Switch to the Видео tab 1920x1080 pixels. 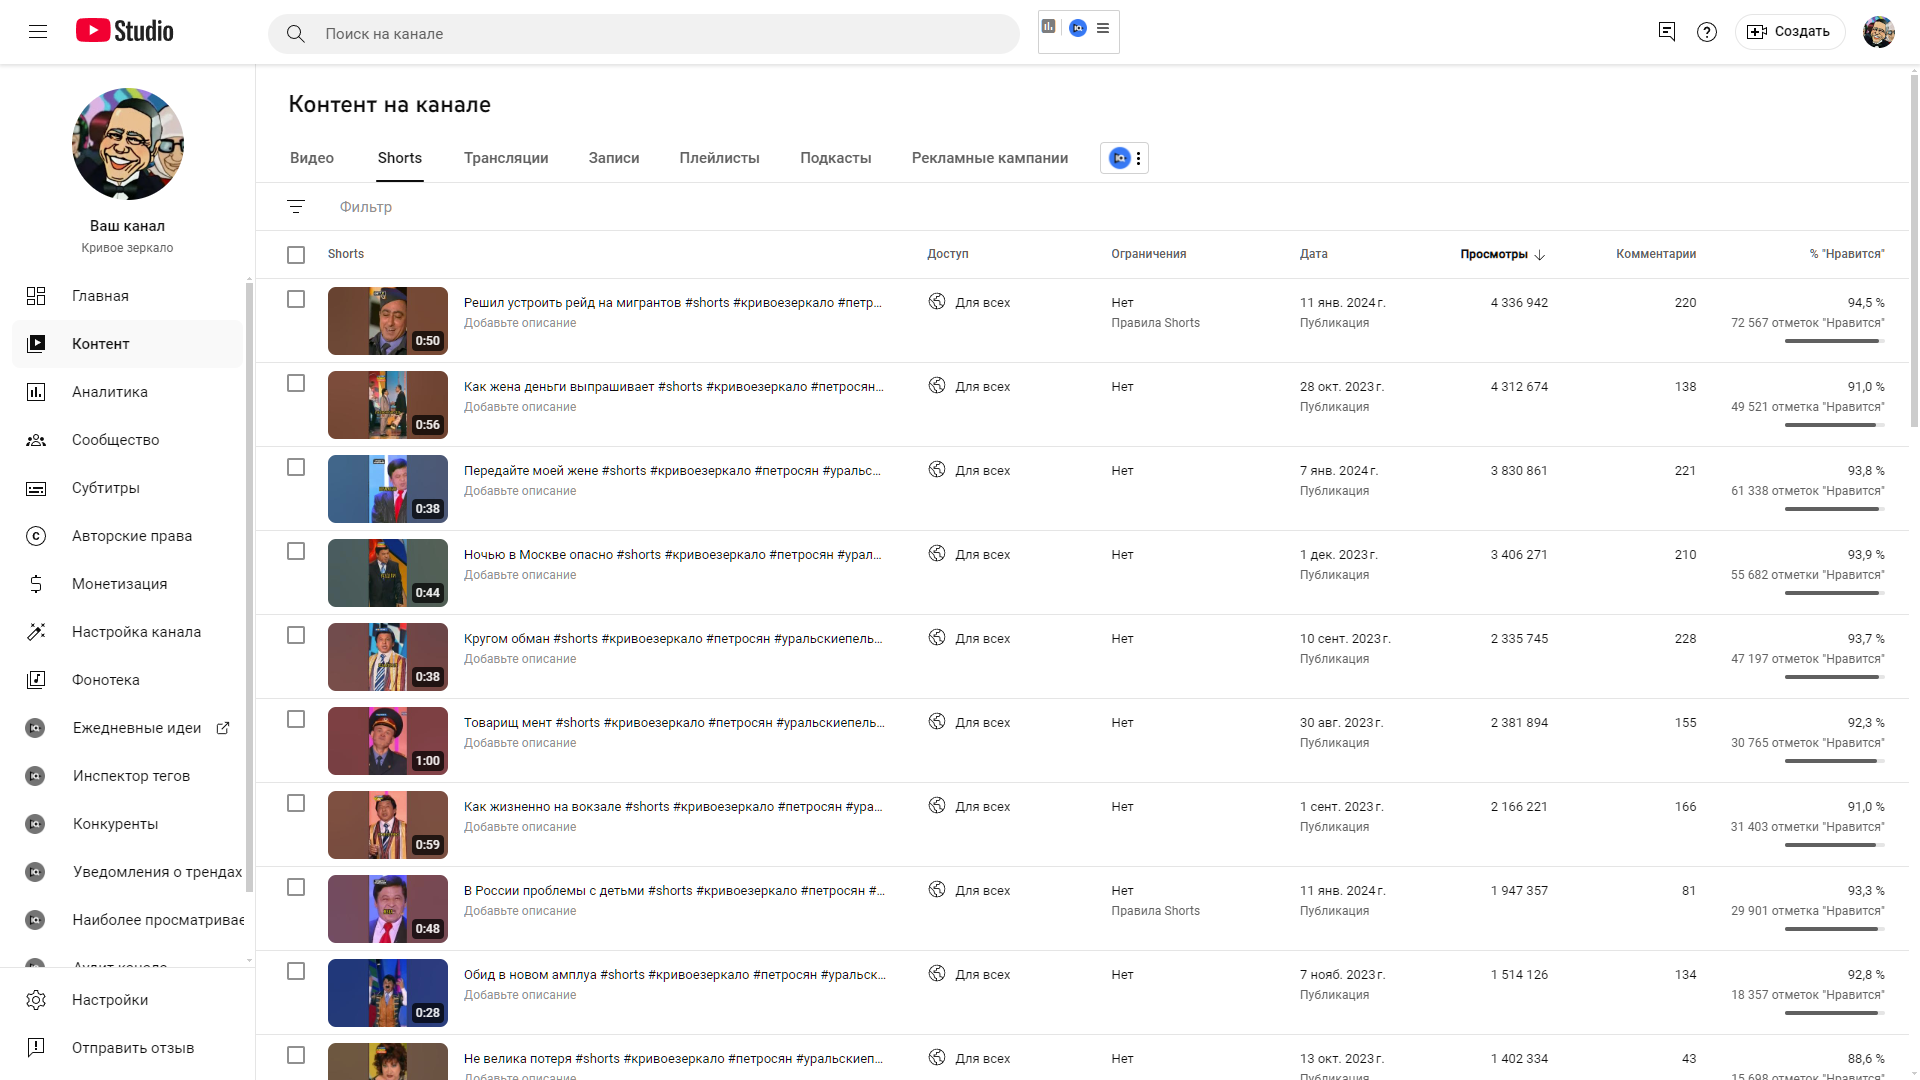tap(312, 158)
